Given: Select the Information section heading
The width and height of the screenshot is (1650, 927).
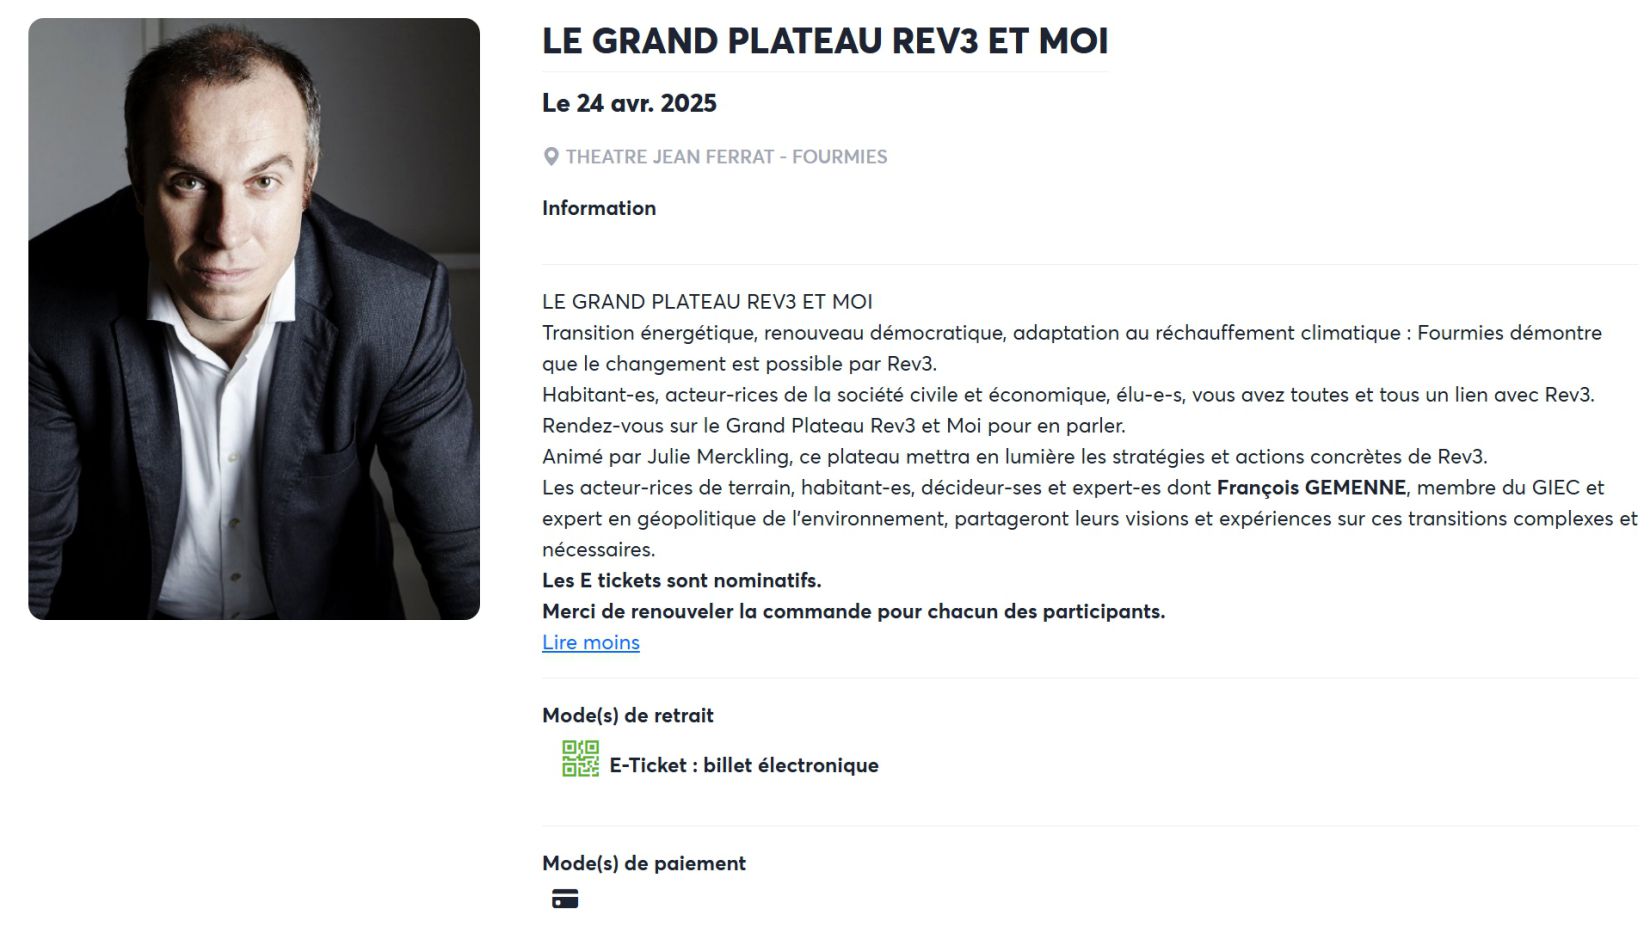Looking at the screenshot, I should coord(599,208).
